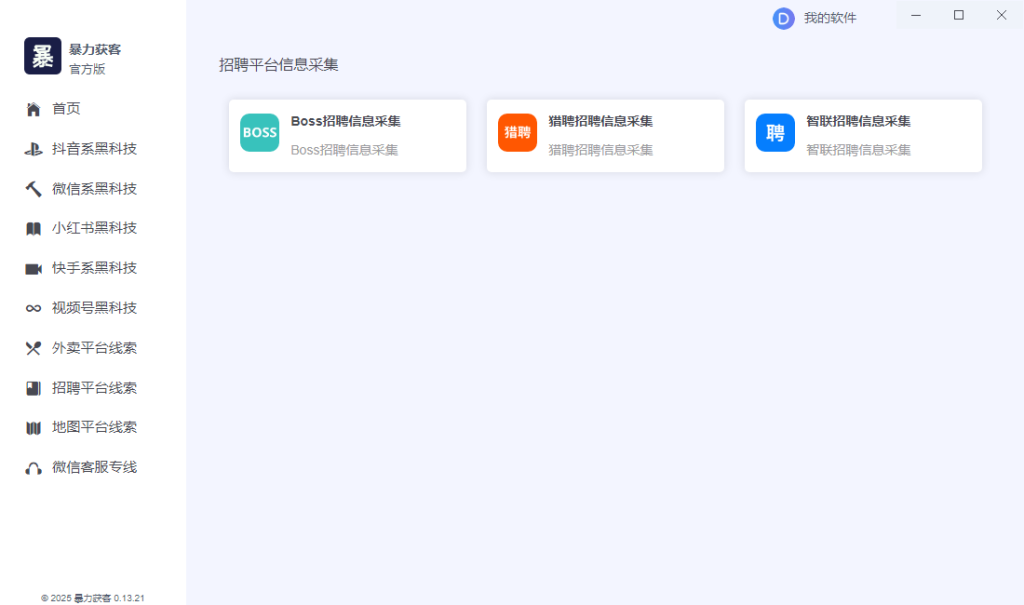Click the BOSS app icon on the first card
Screen dimensions: 1024x605
[259, 132]
